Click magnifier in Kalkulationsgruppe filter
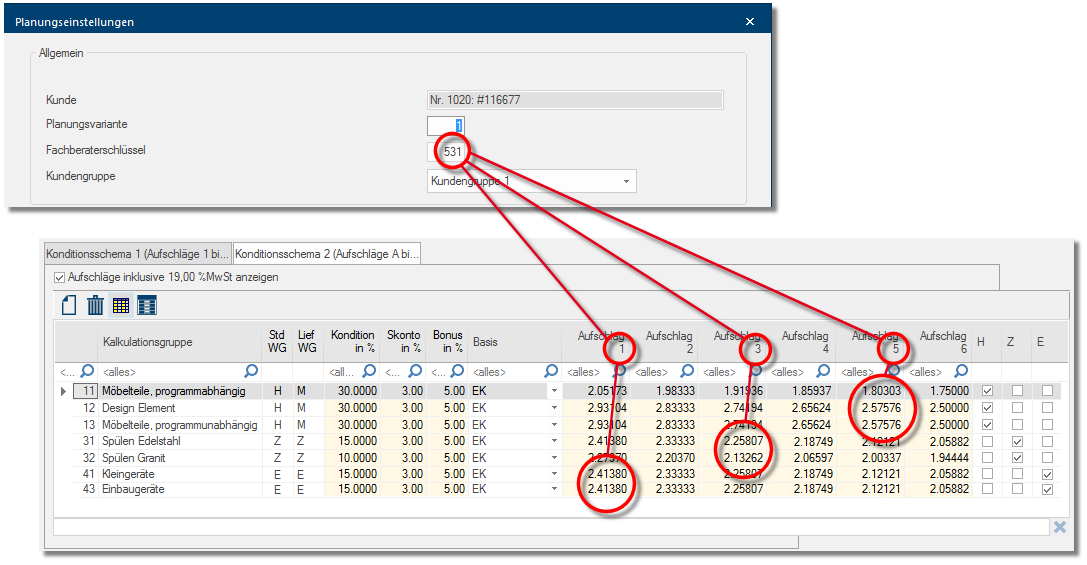 coord(249,372)
